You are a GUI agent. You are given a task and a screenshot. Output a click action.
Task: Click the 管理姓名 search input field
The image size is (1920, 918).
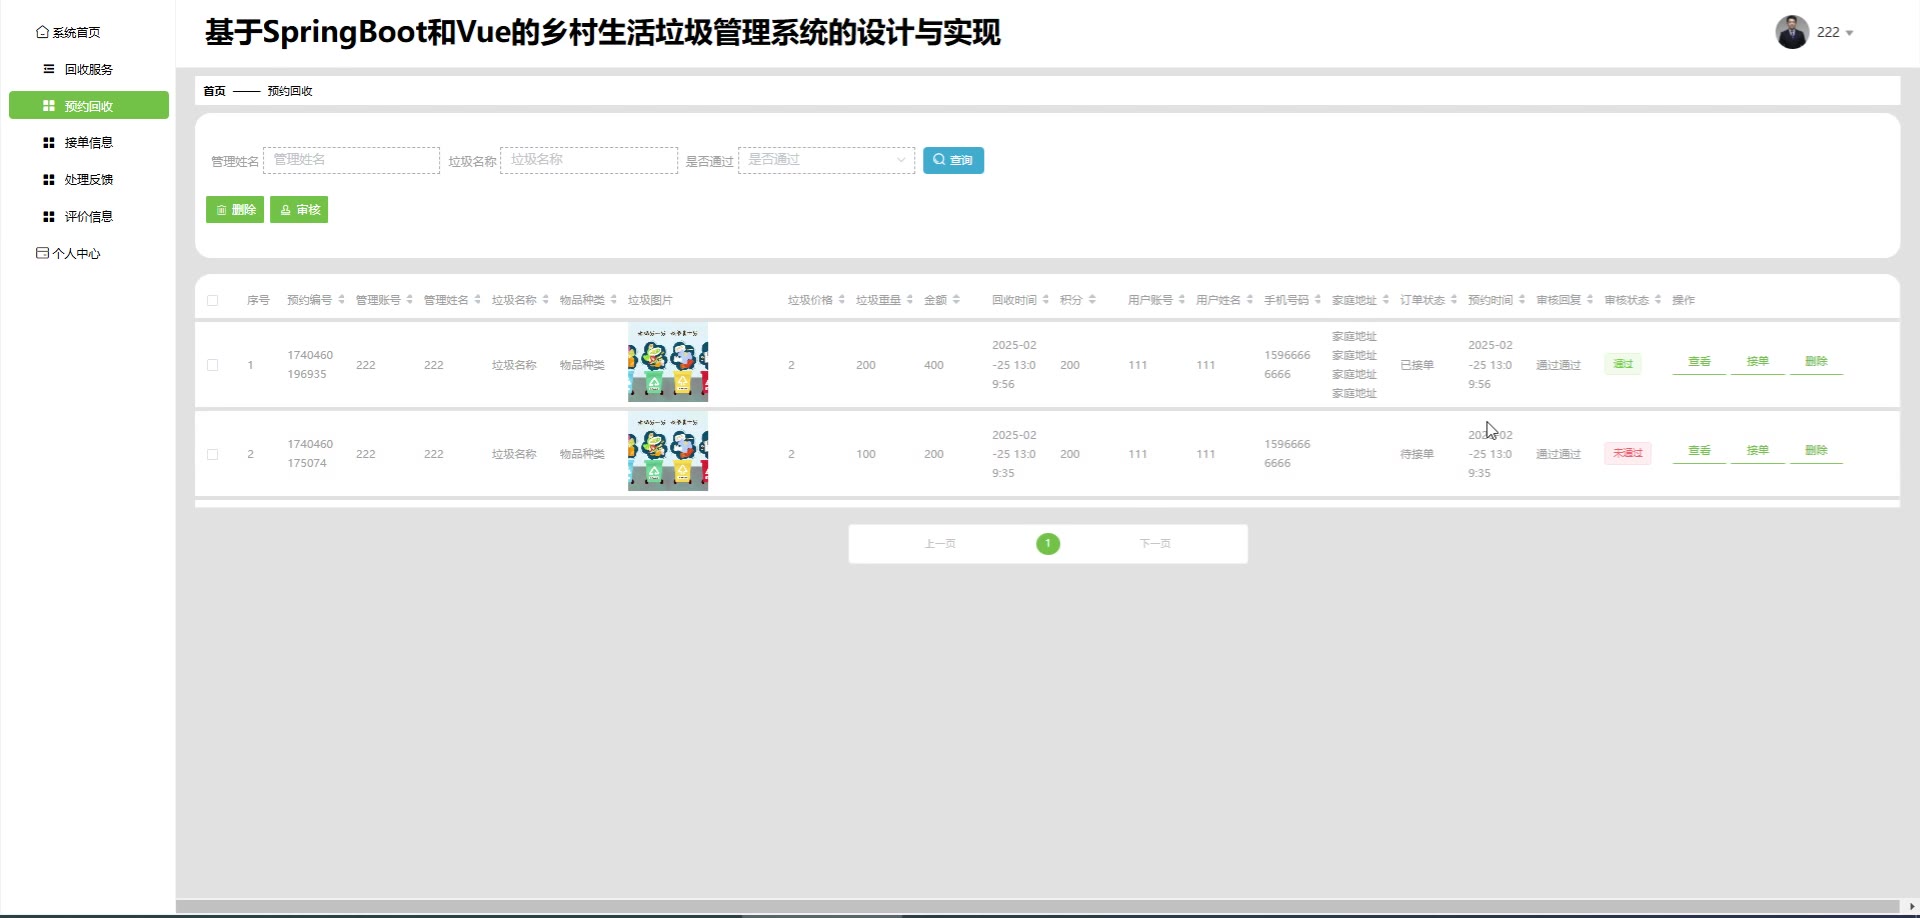(x=351, y=160)
